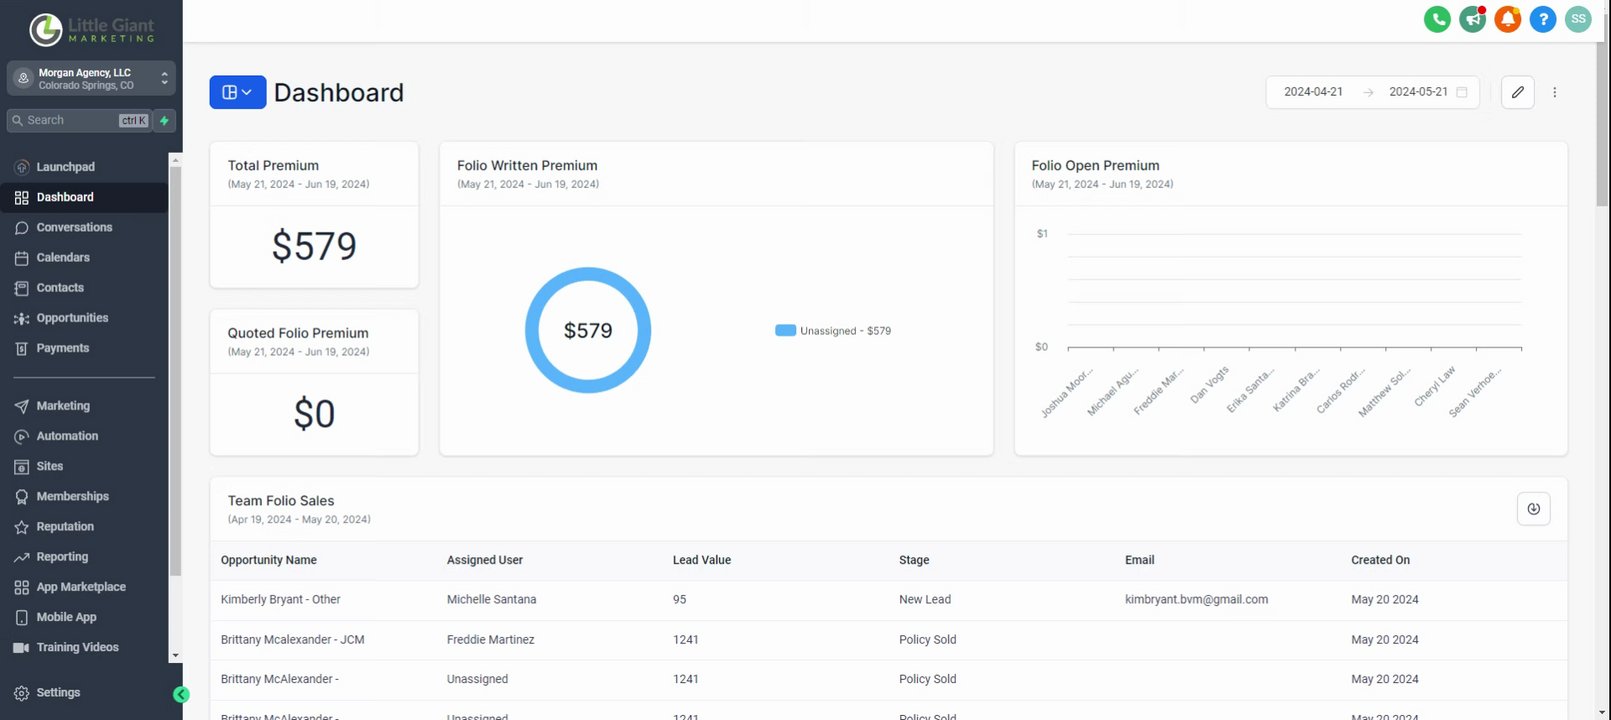Click the Search field in the sidebar
The height and width of the screenshot is (720, 1611).
(79, 120)
